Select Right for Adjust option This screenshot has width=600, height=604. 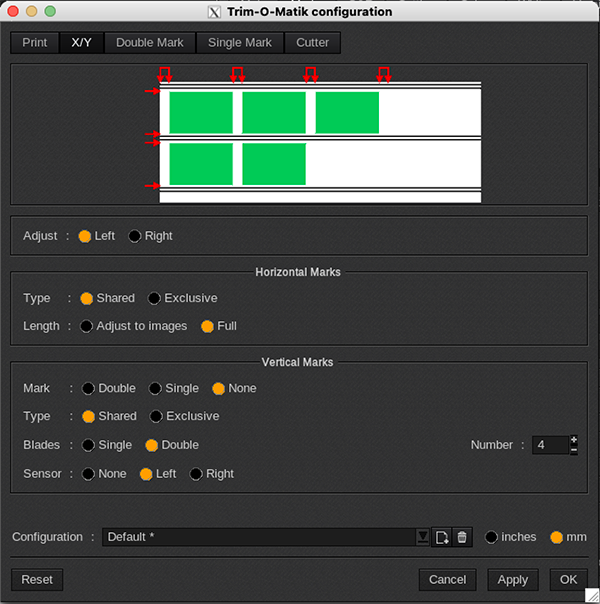135,236
